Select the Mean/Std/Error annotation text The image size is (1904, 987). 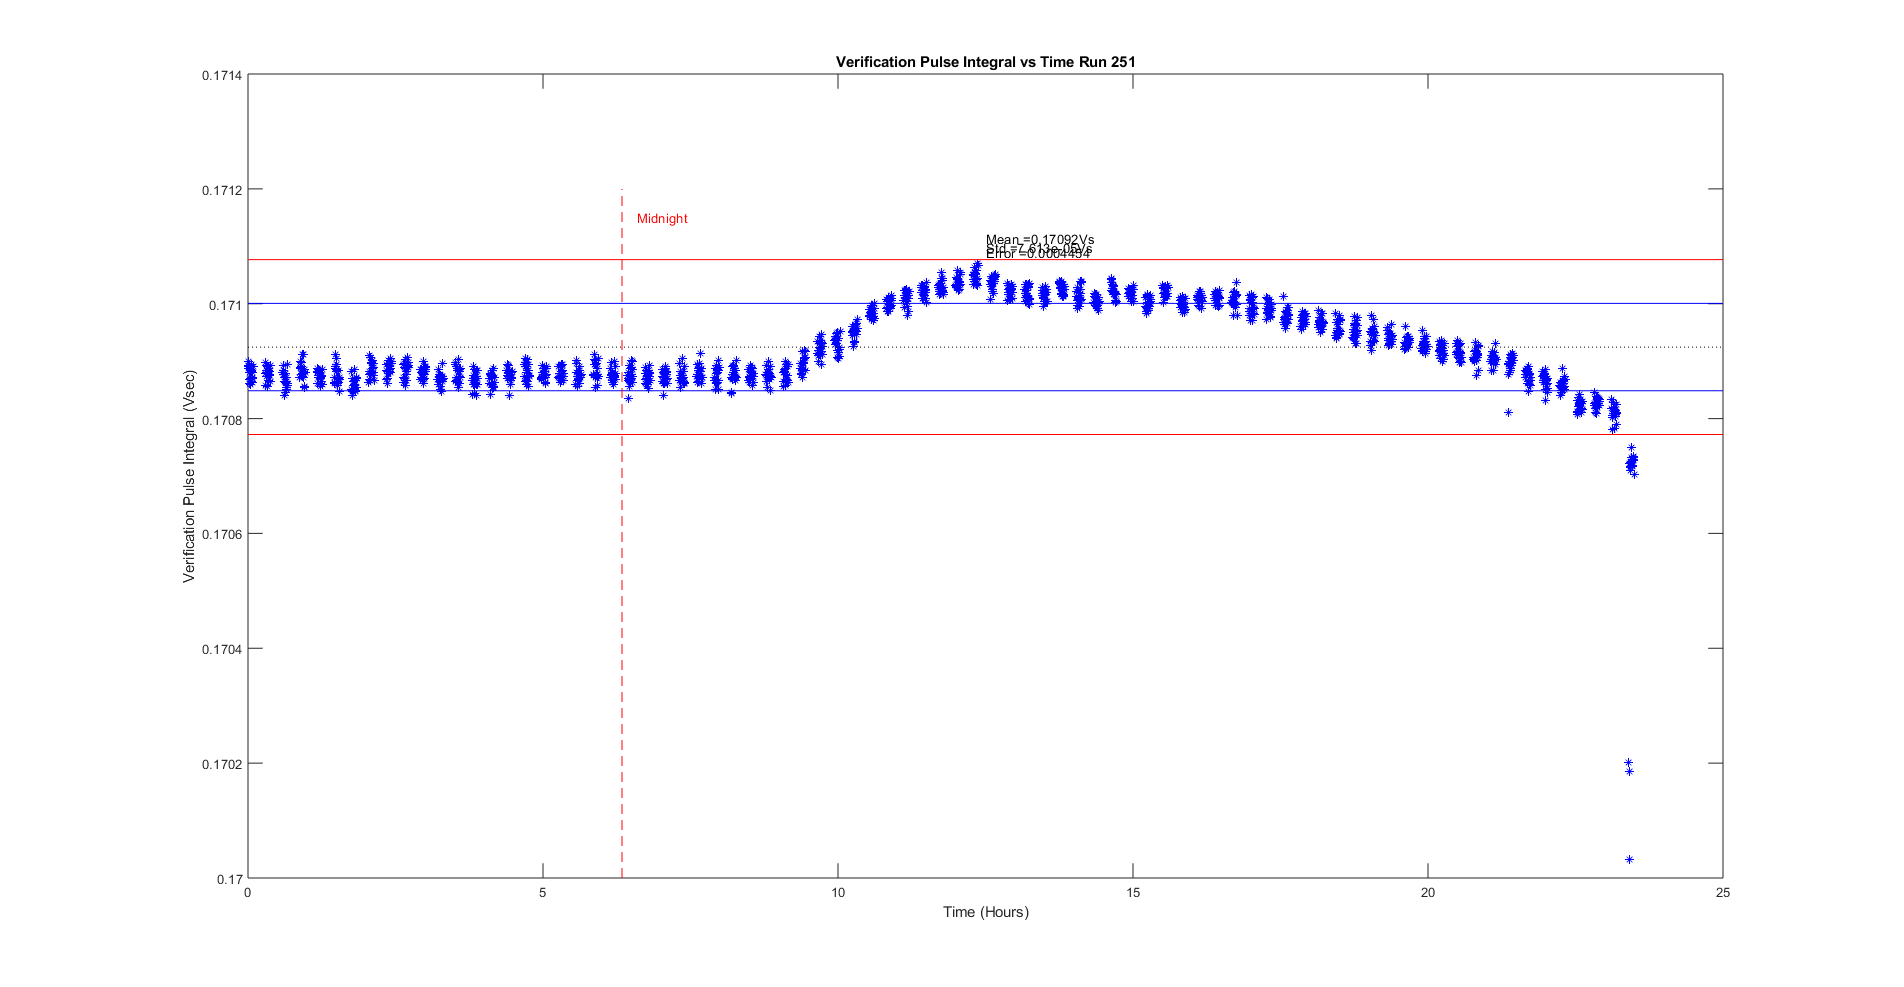(x=1039, y=247)
